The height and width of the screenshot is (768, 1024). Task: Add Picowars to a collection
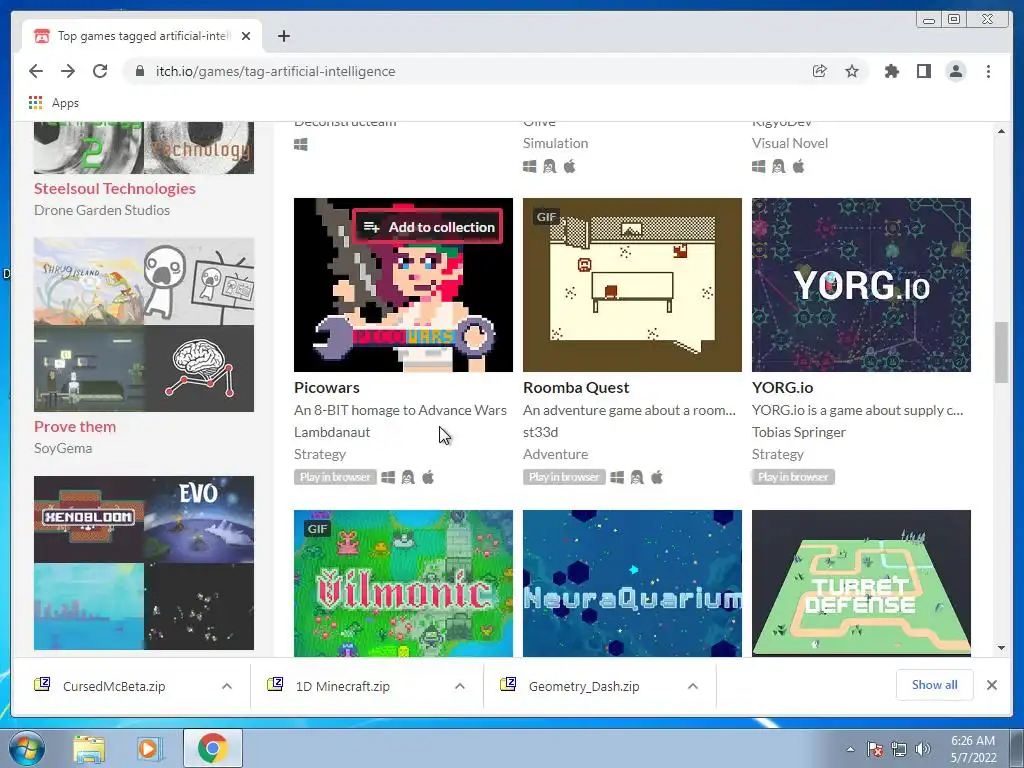428,227
